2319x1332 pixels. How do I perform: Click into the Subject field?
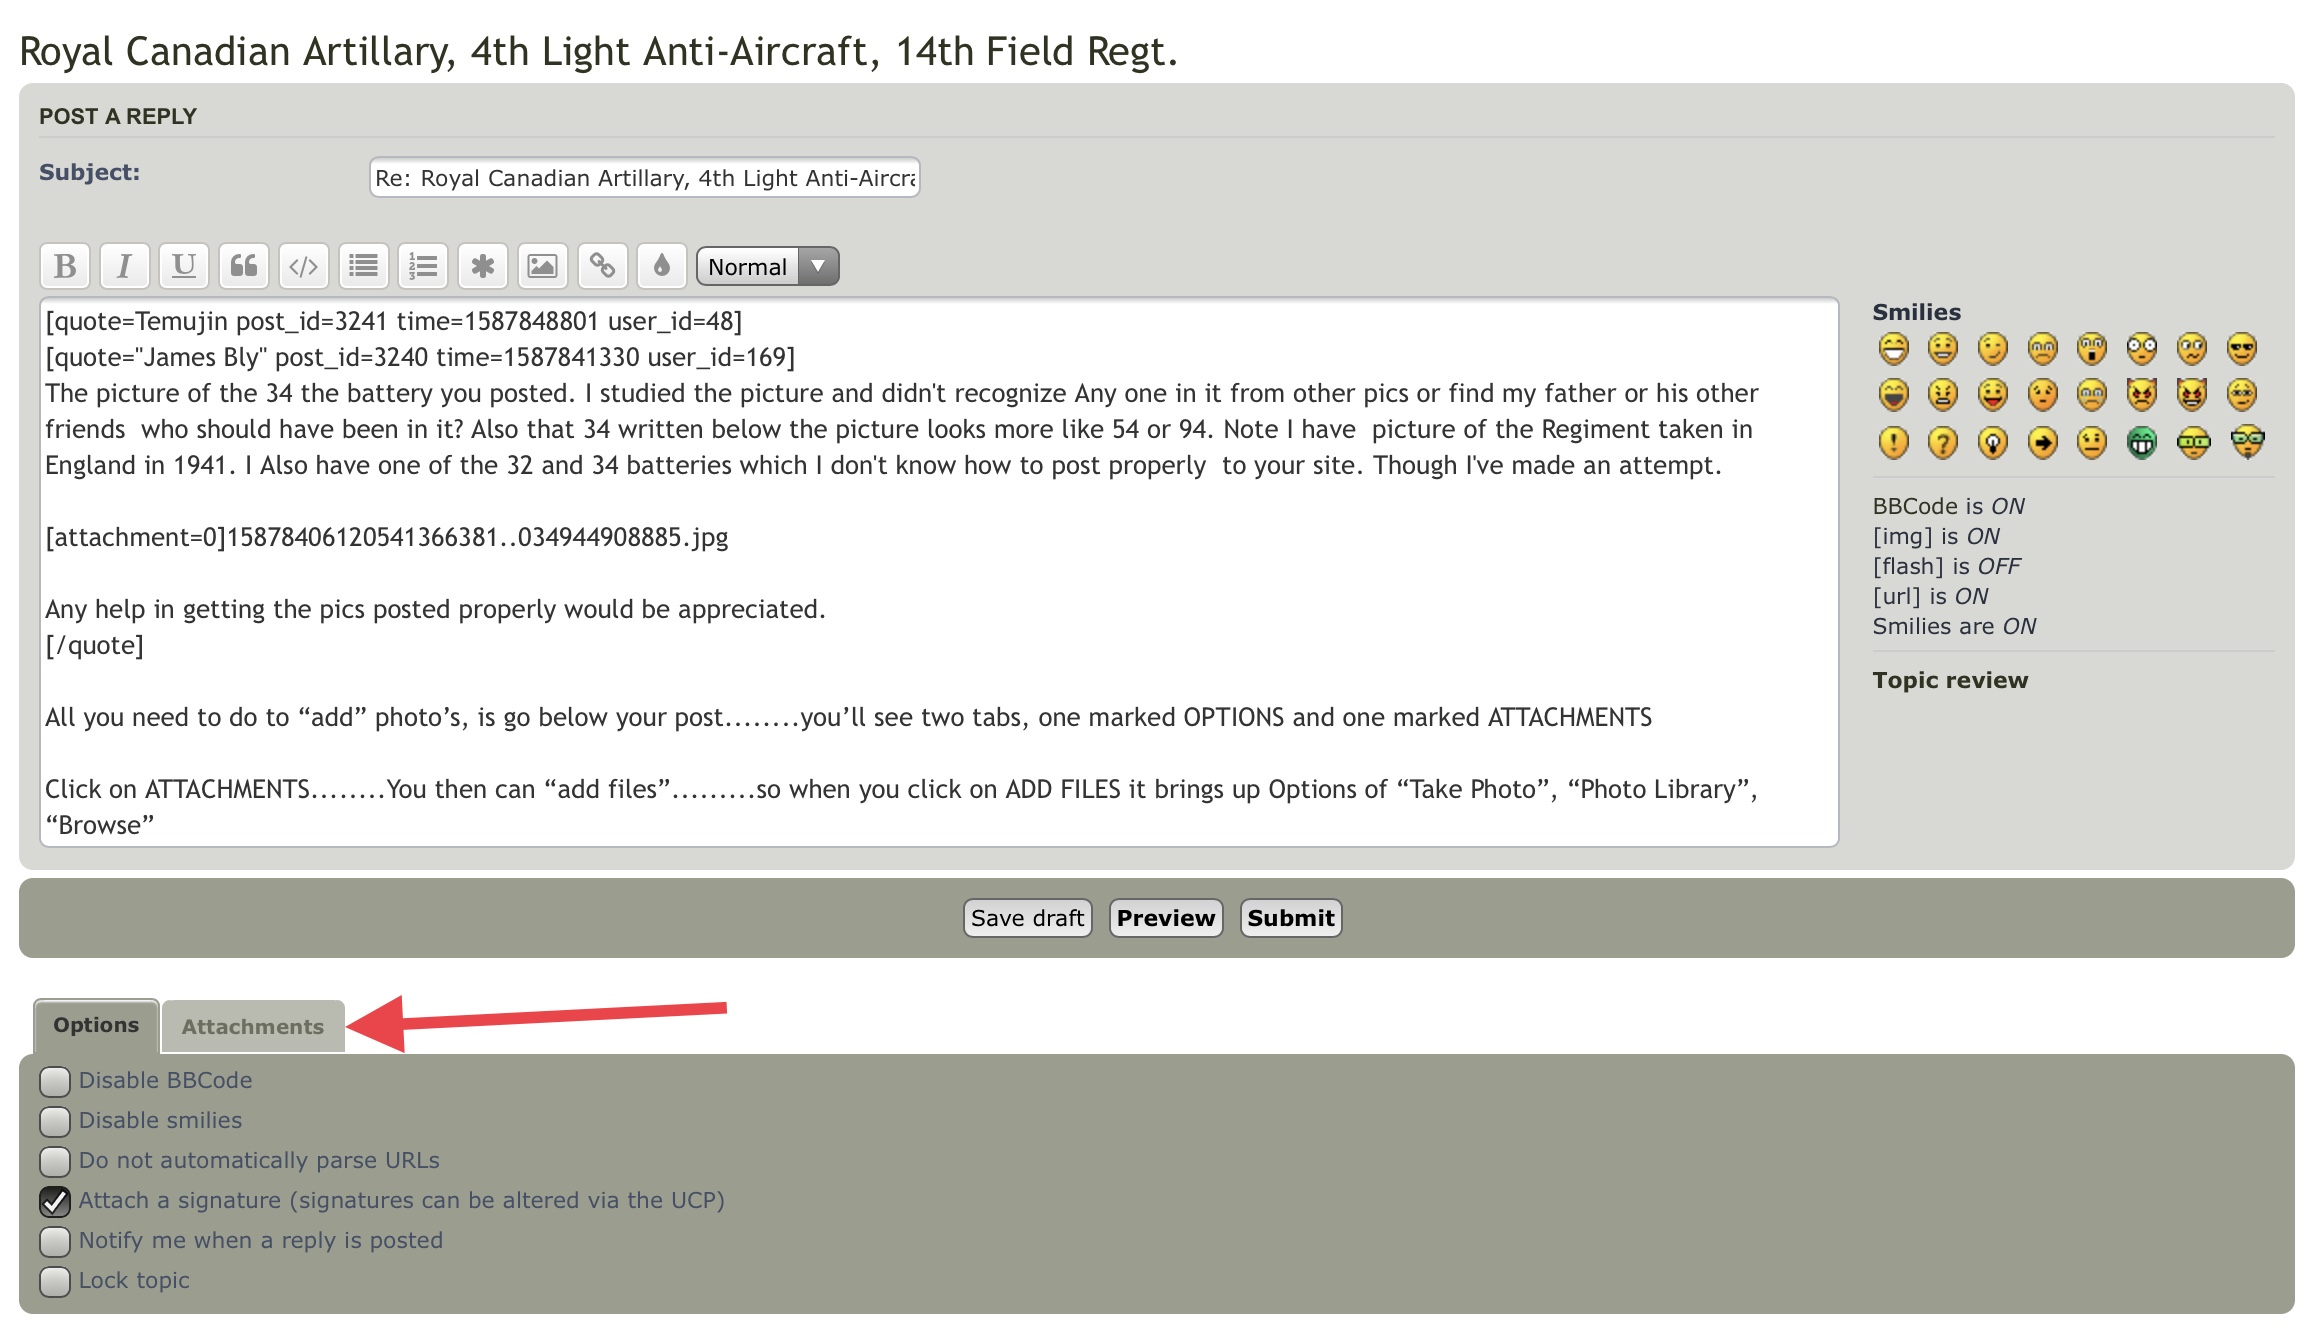coord(645,178)
